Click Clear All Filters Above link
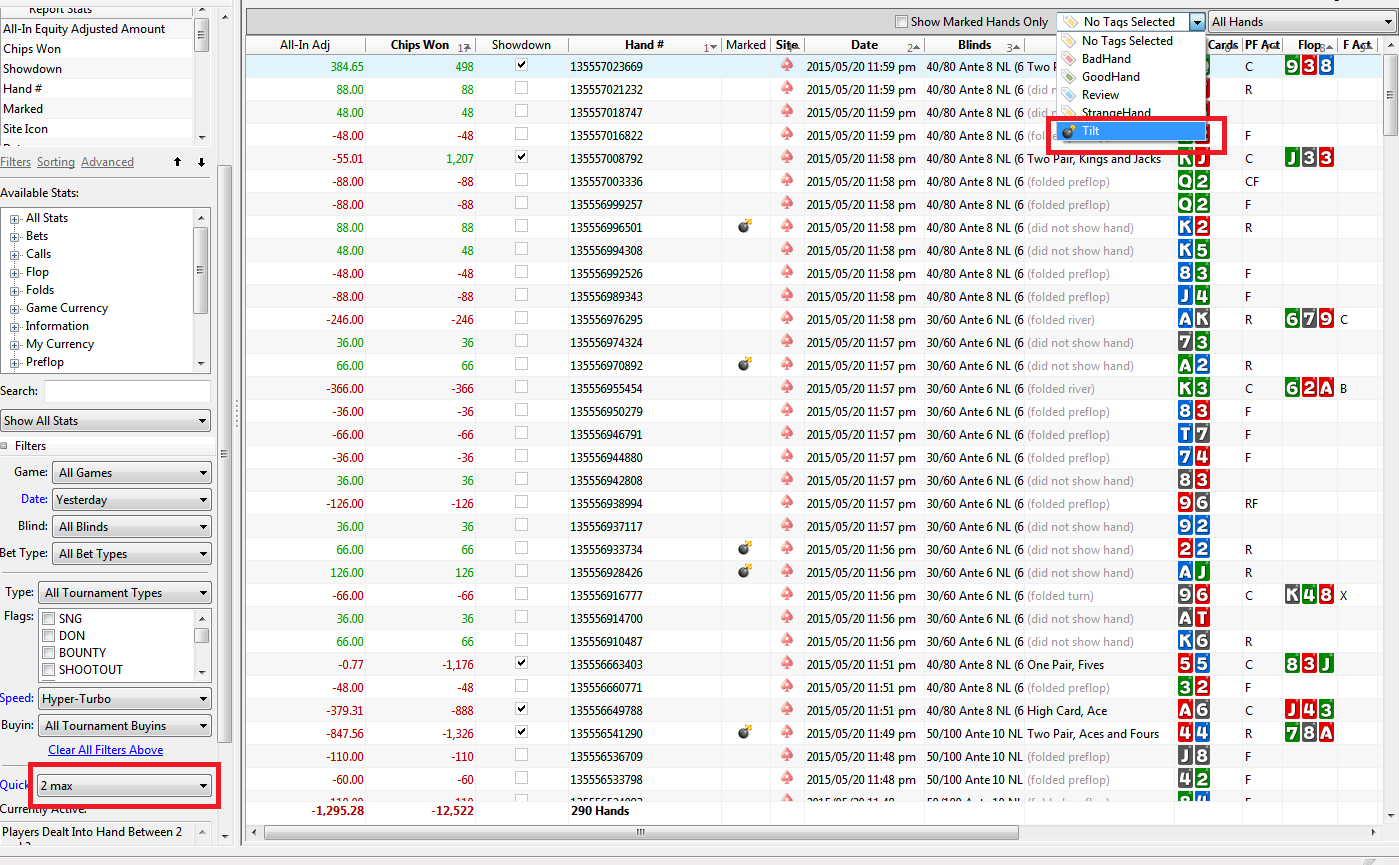Viewport: 1399px width, 865px height. click(x=105, y=750)
